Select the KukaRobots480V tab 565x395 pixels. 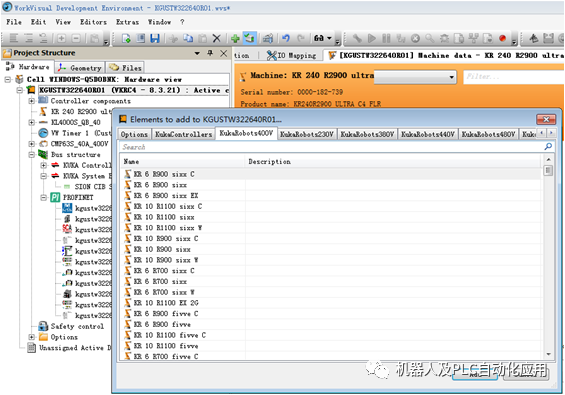(x=488, y=134)
